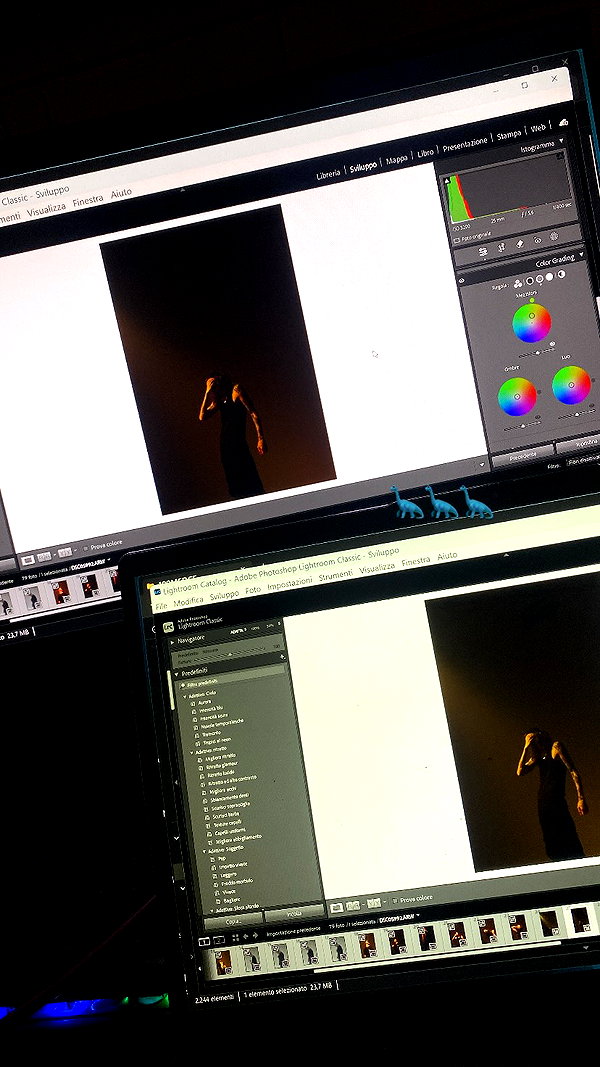Toggle the Color Grading panel eye switch
The image size is (600, 1067).
click(x=462, y=280)
